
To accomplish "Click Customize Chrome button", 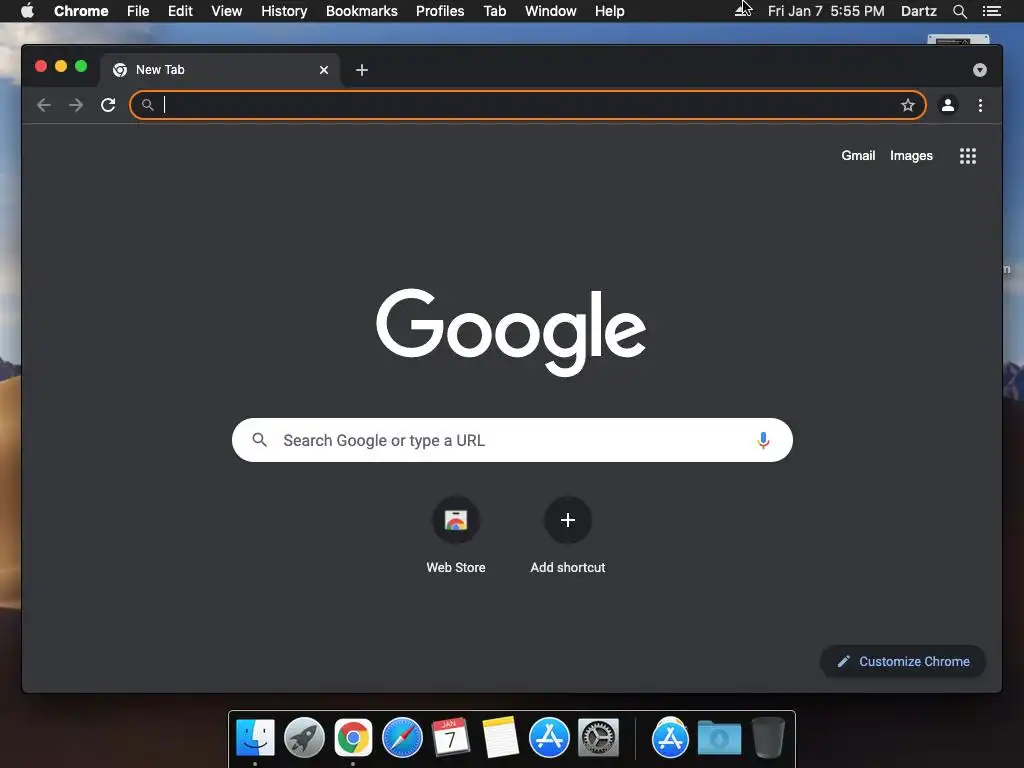I will (x=903, y=662).
